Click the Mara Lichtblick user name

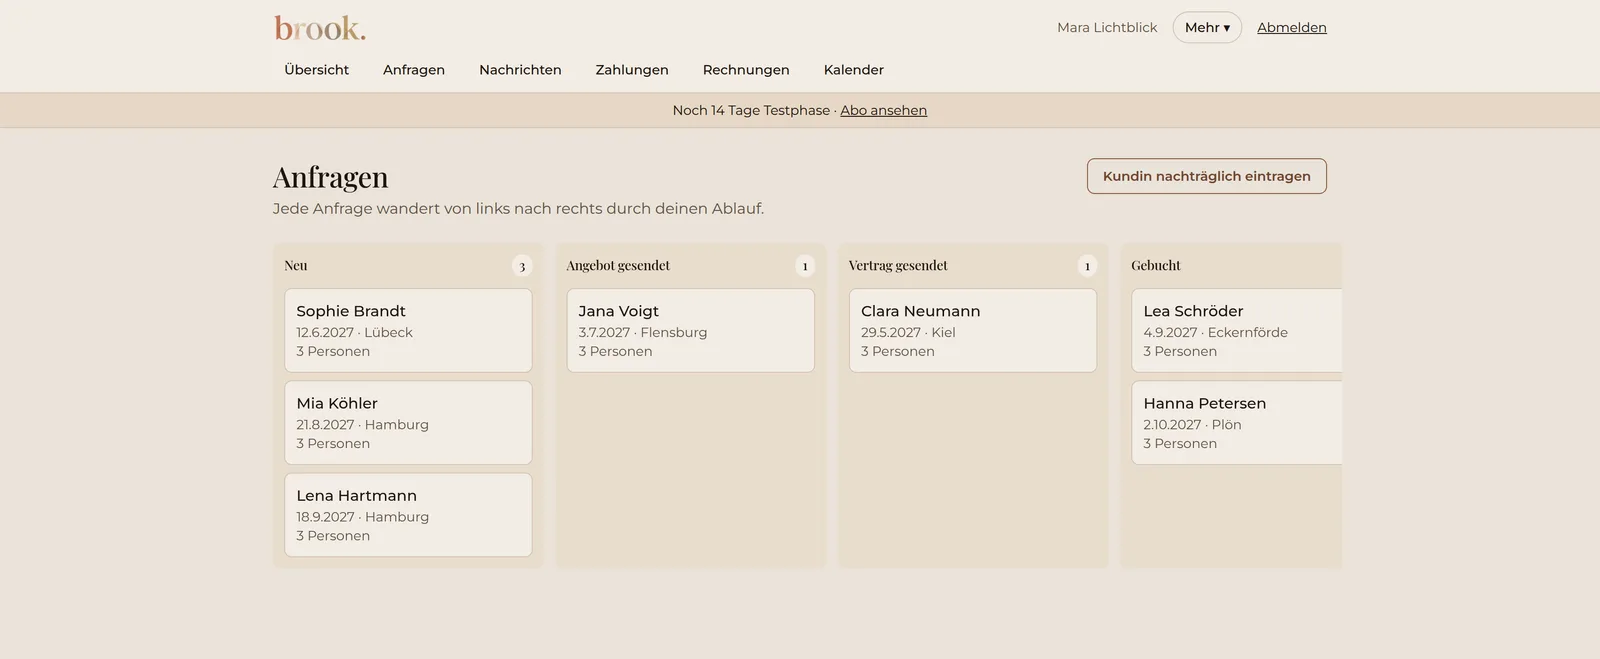coord(1107,28)
